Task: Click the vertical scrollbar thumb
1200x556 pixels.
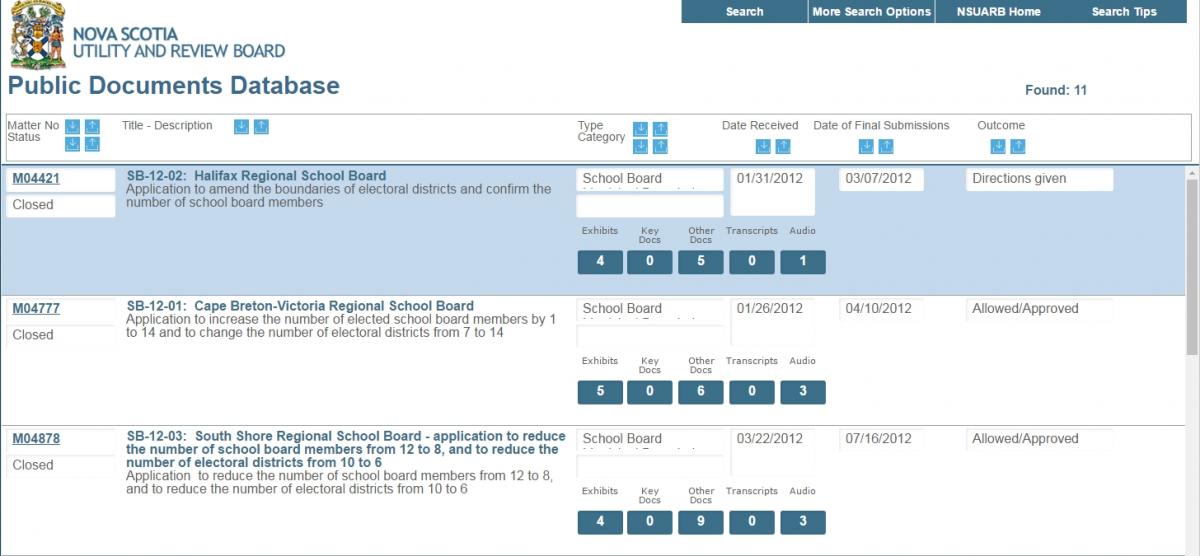Action: pyautogui.click(x=1191, y=267)
